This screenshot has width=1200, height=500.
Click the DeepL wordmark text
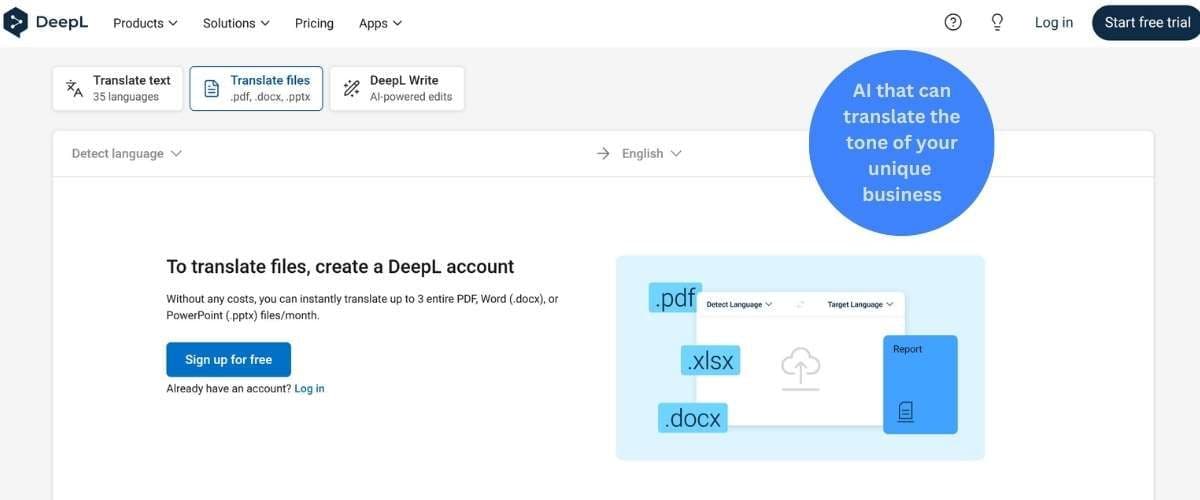pos(62,22)
